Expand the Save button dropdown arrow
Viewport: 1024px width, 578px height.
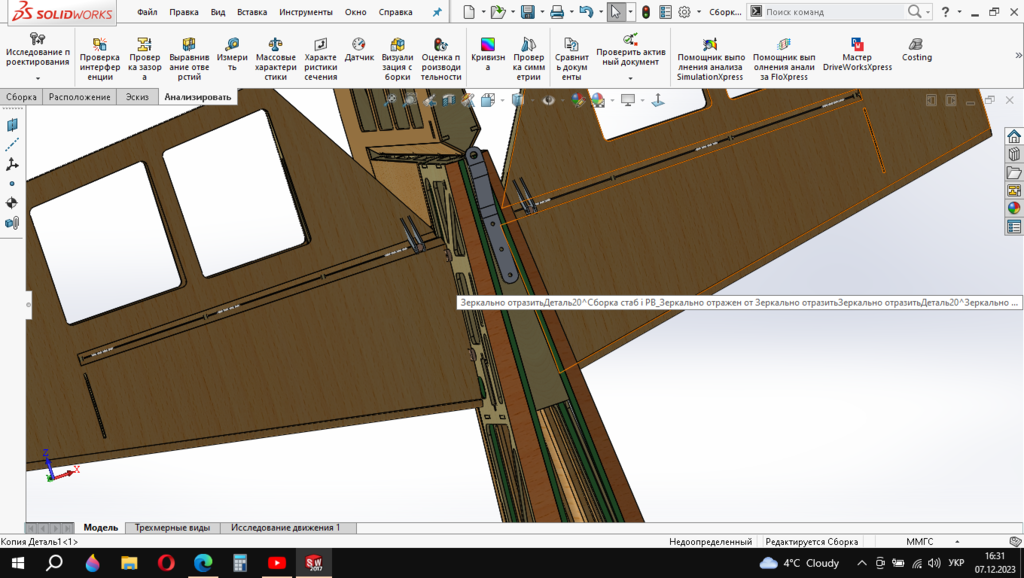[x=540, y=12]
